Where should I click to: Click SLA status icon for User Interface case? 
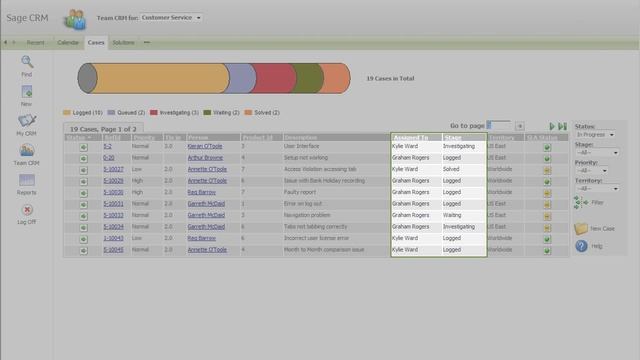click(x=547, y=147)
